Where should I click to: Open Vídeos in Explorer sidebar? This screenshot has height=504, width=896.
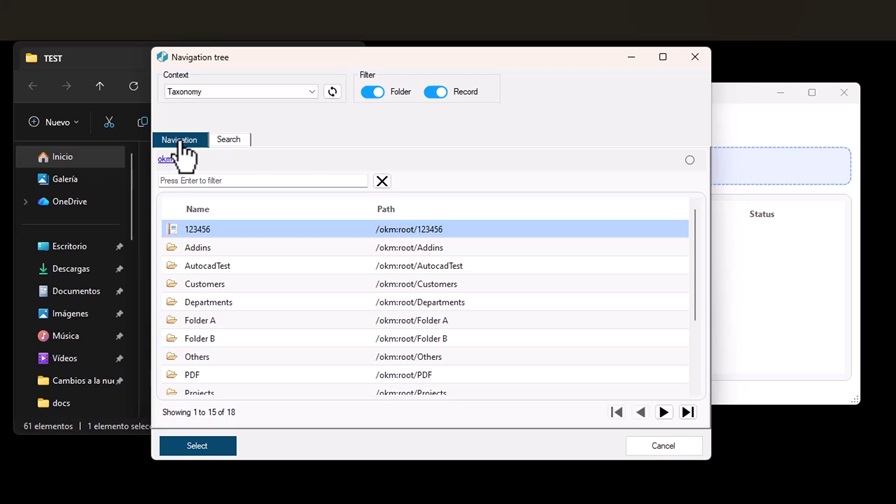tap(64, 358)
